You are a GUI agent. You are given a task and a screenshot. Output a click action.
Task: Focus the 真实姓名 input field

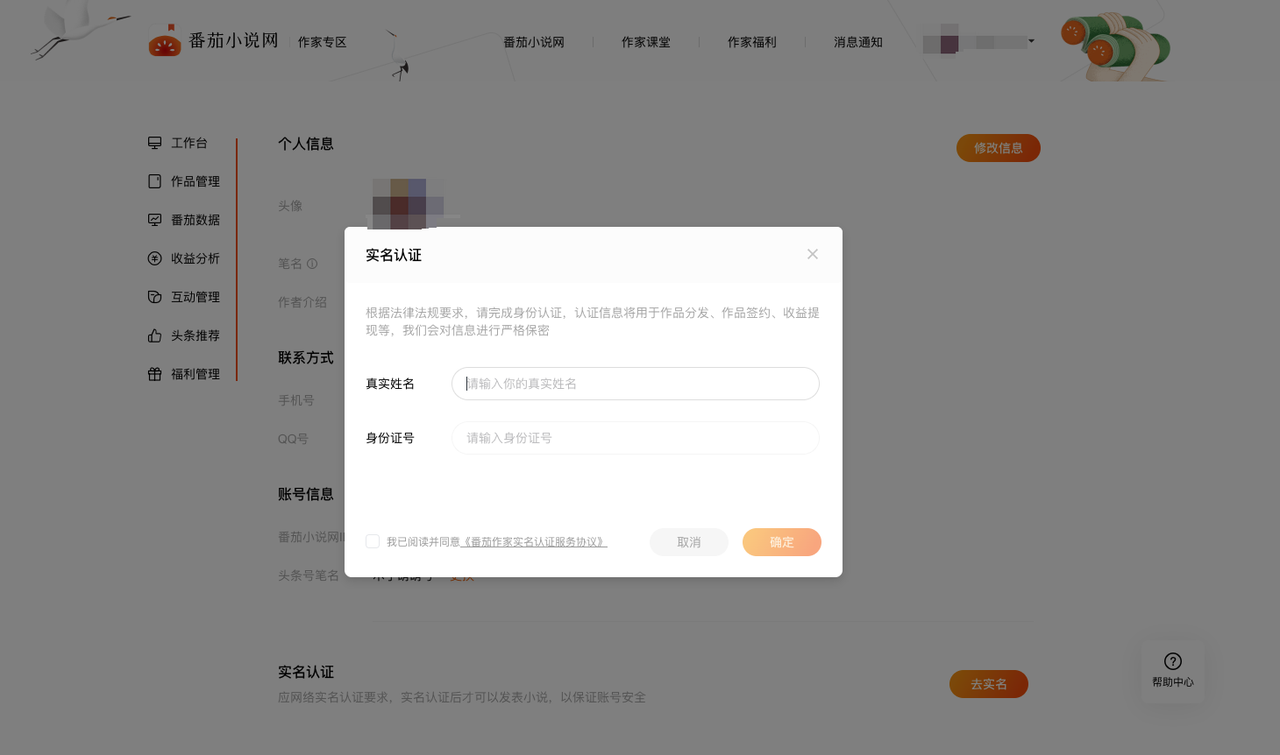635,383
